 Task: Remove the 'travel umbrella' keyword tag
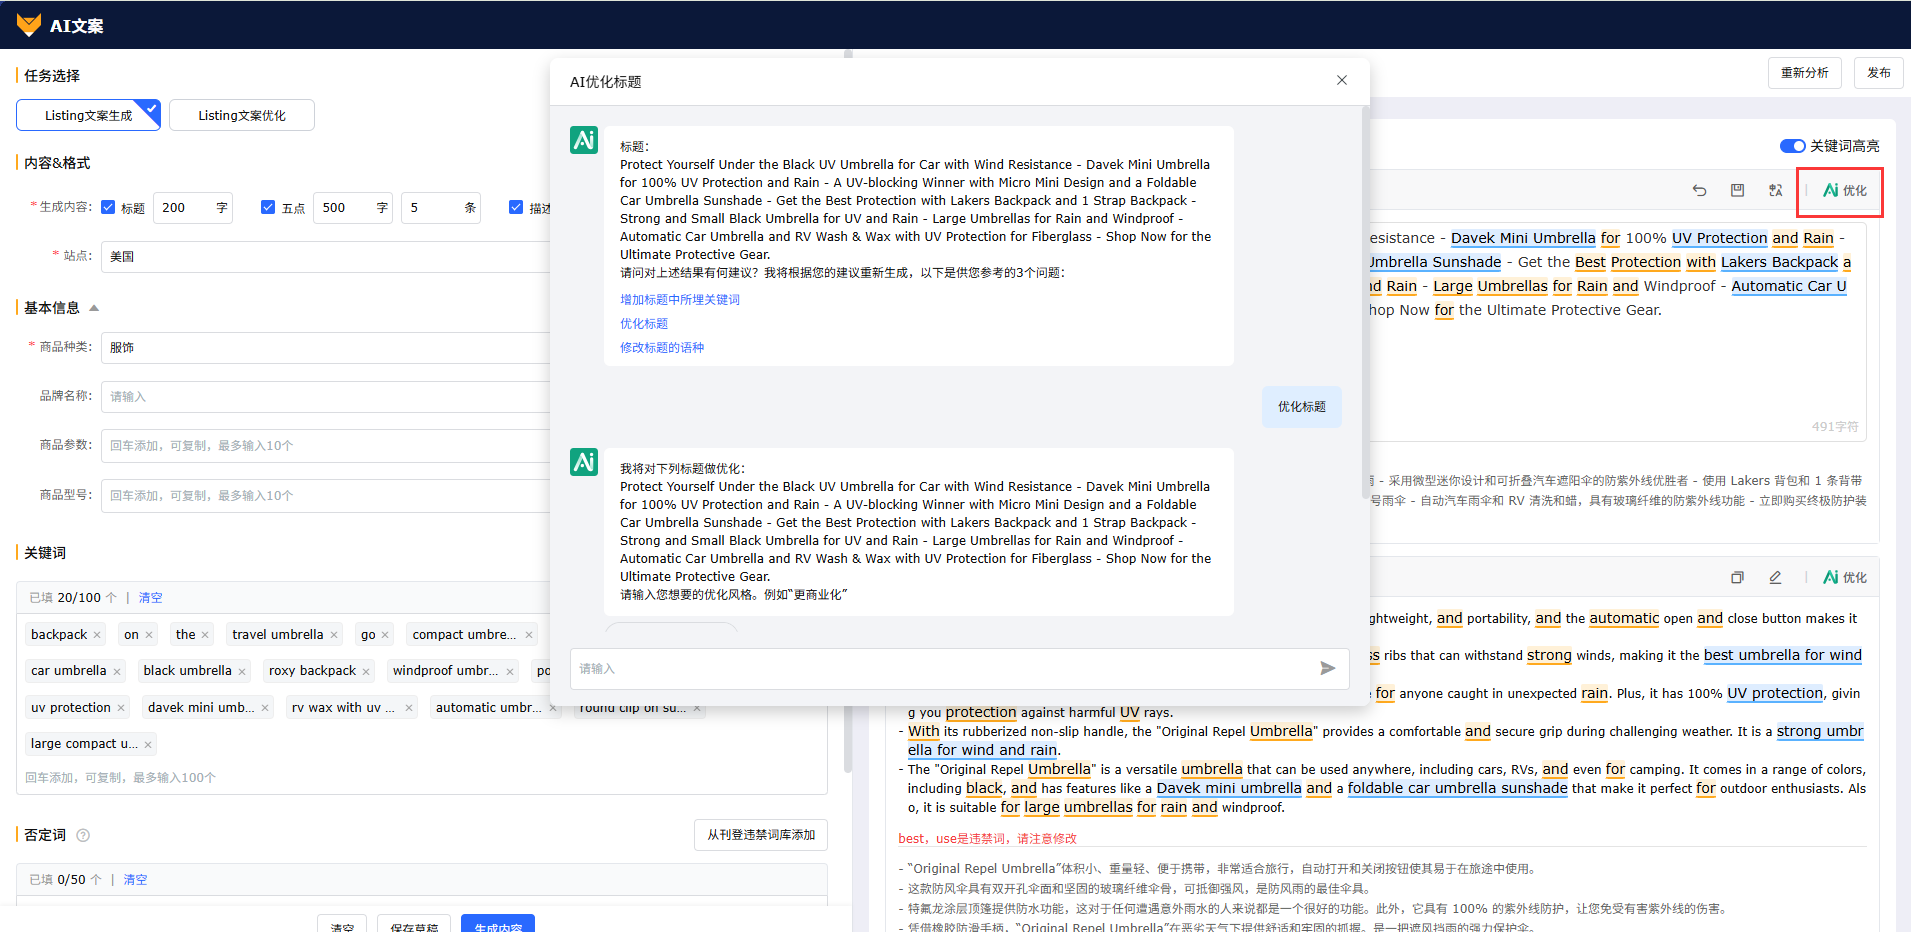pyautogui.click(x=334, y=635)
